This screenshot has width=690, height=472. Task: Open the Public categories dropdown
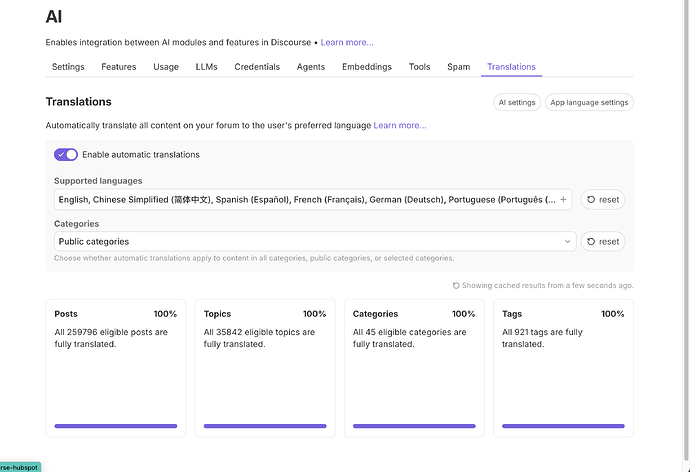tap(315, 241)
